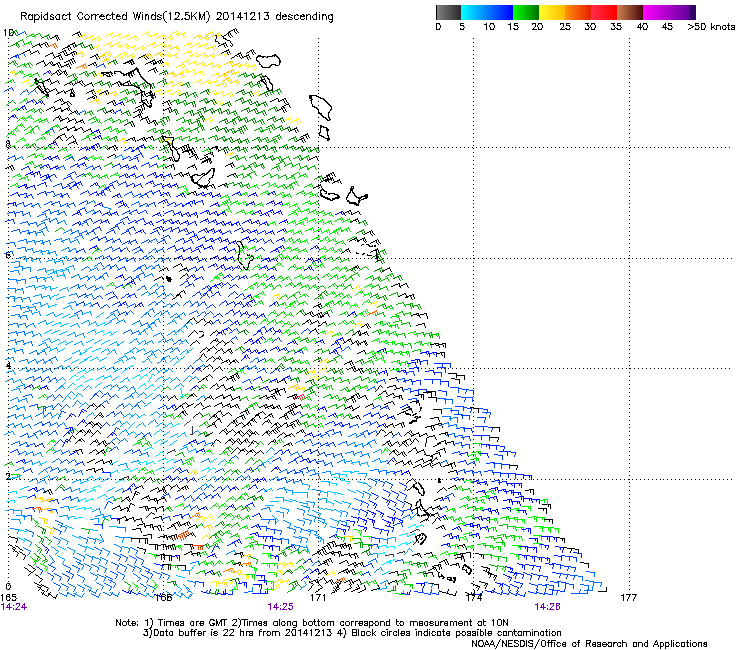
Task: Click the latitude label '4' on left axis
Action: click(x=8, y=365)
